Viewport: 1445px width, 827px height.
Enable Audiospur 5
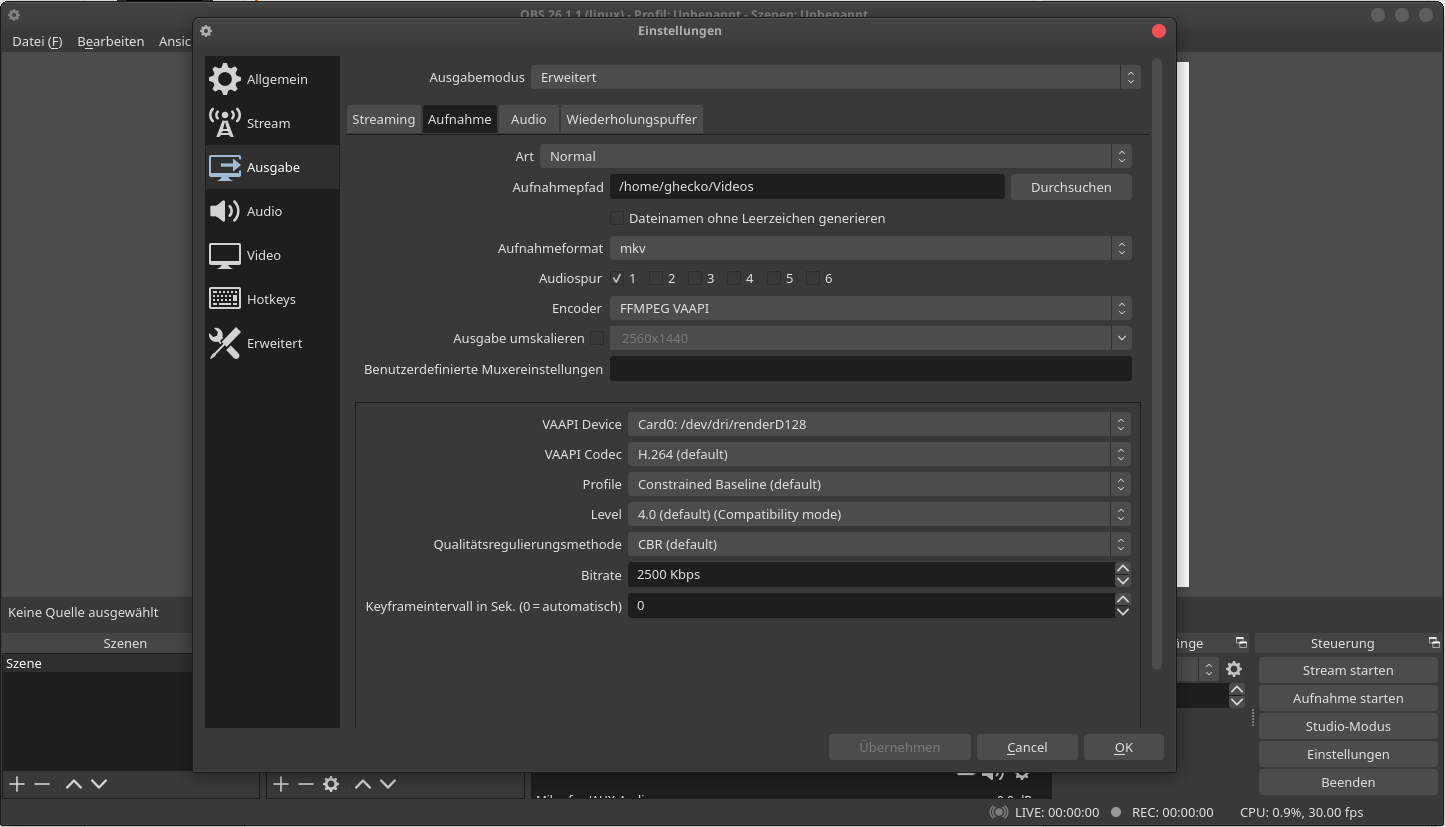coord(774,278)
